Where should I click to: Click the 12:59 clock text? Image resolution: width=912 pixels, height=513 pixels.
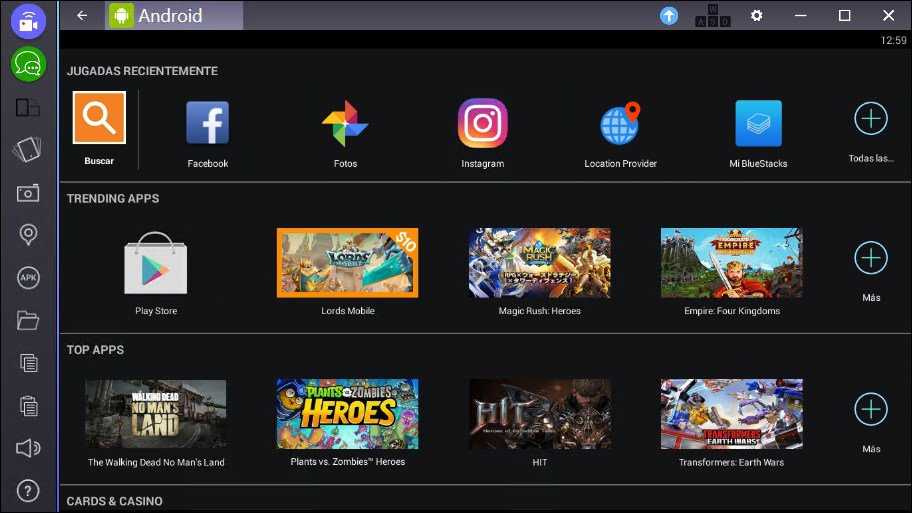tap(893, 40)
